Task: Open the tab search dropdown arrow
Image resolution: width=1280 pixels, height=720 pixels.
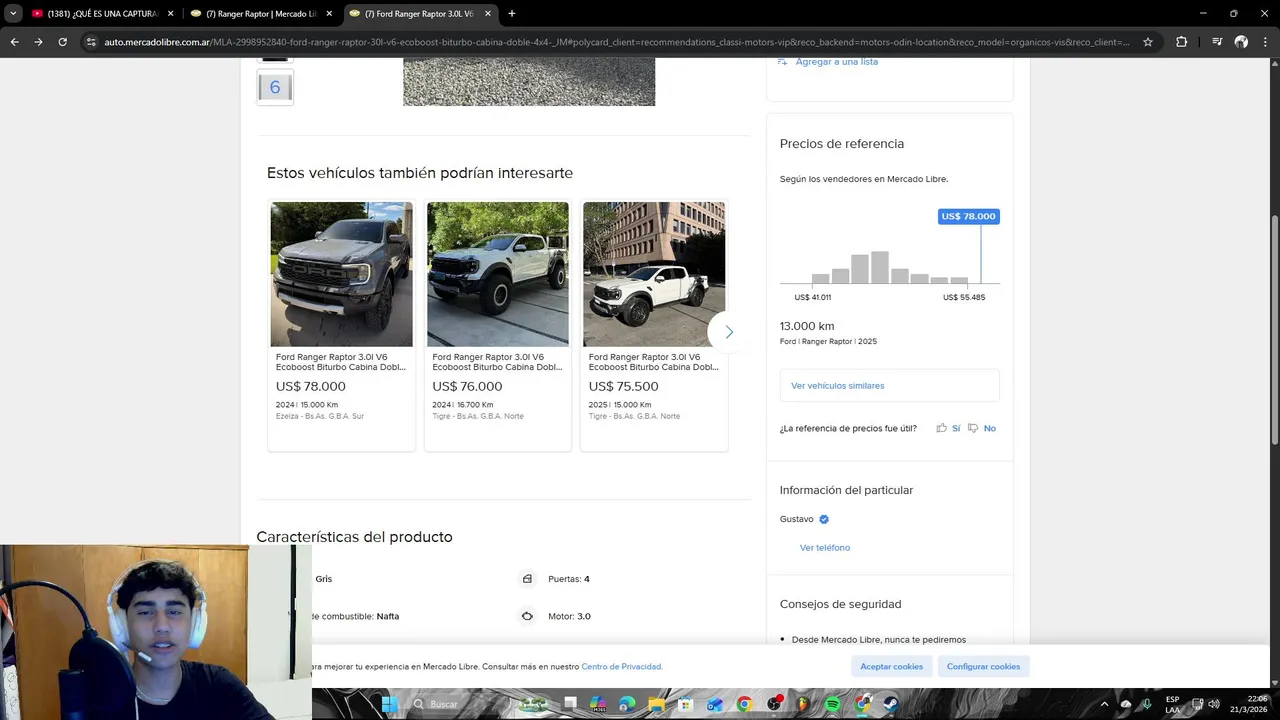Action: click(x=13, y=13)
